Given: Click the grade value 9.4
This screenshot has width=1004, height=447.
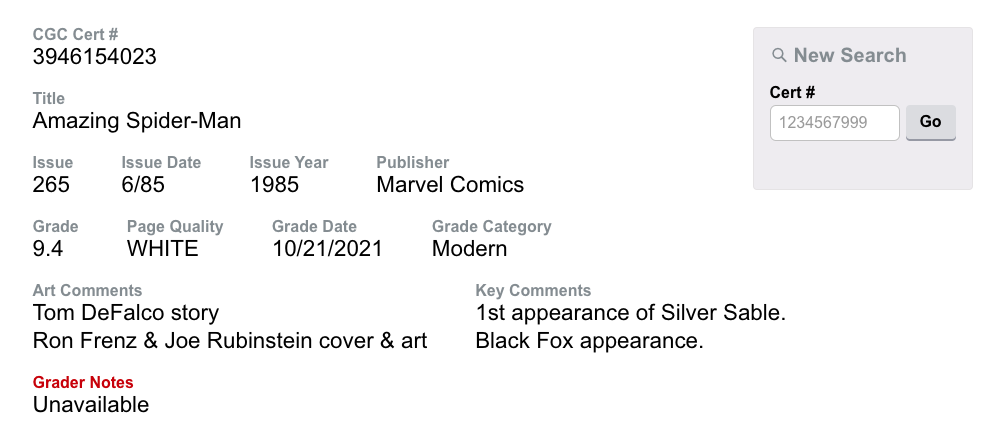Looking at the screenshot, I should [48, 249].
